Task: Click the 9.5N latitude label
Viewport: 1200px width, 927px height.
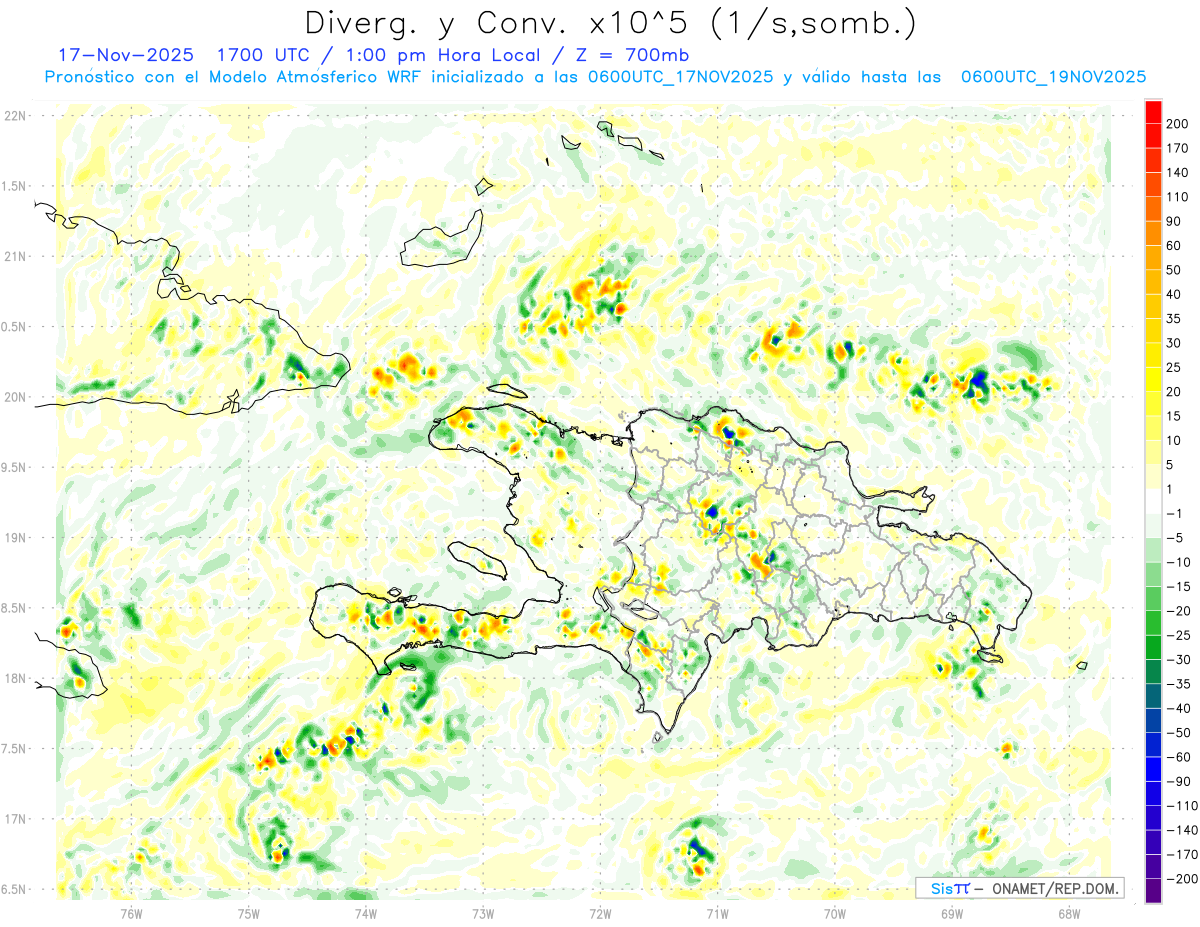Action: (x=13, y=467)
